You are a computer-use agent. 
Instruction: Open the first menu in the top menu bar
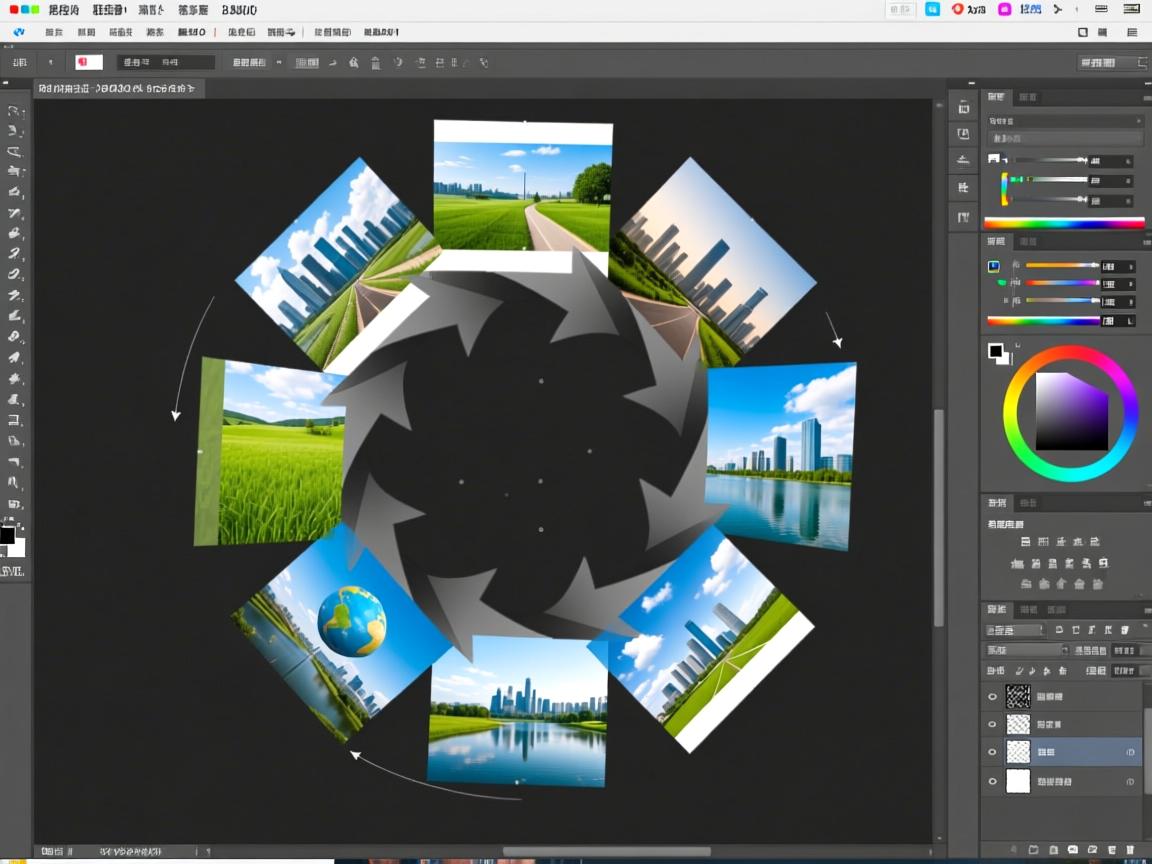click(64, 10)
